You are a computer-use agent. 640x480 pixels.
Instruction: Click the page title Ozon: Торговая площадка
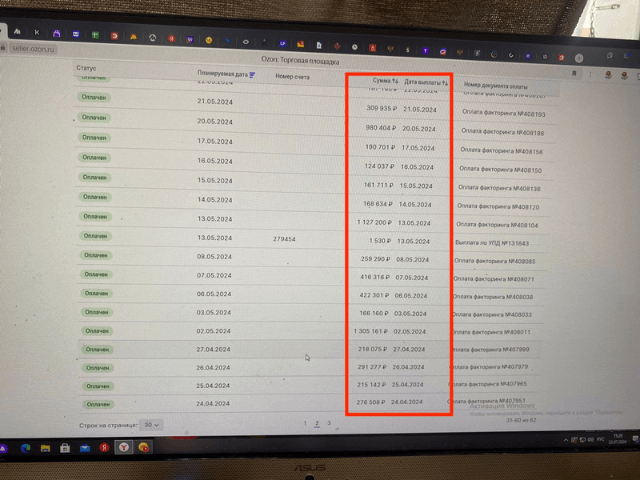coord(300,61)
